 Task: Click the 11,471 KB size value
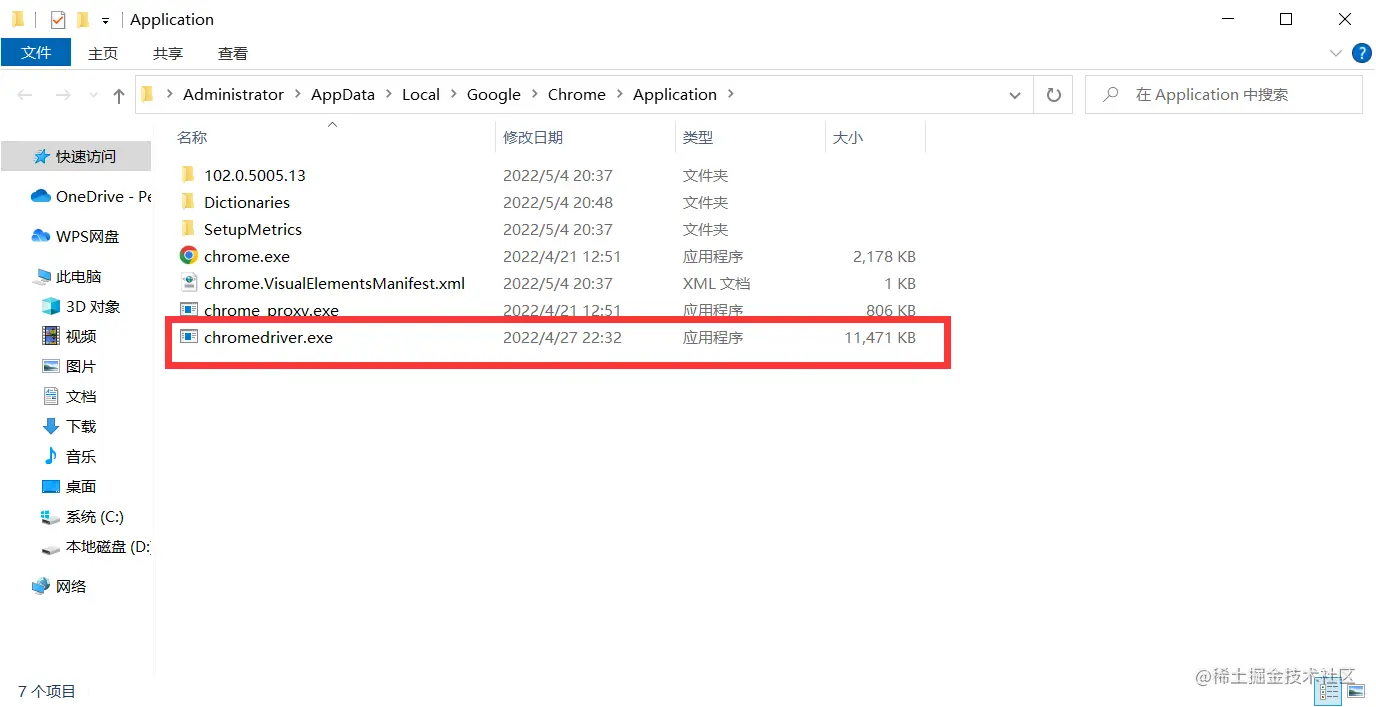(x=880, y=338)
